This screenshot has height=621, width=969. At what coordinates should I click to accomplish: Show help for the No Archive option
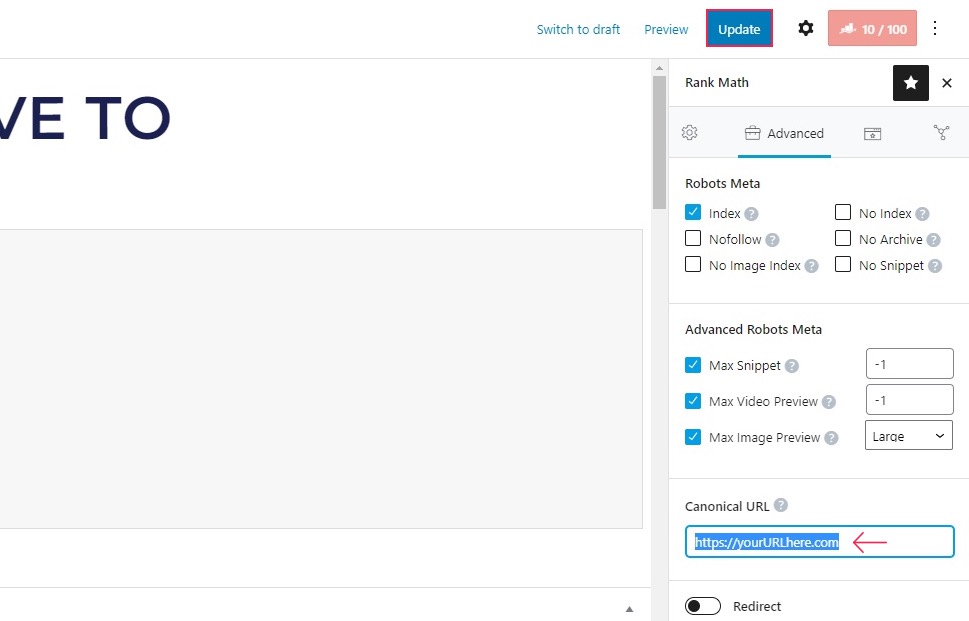click(933, 240)
